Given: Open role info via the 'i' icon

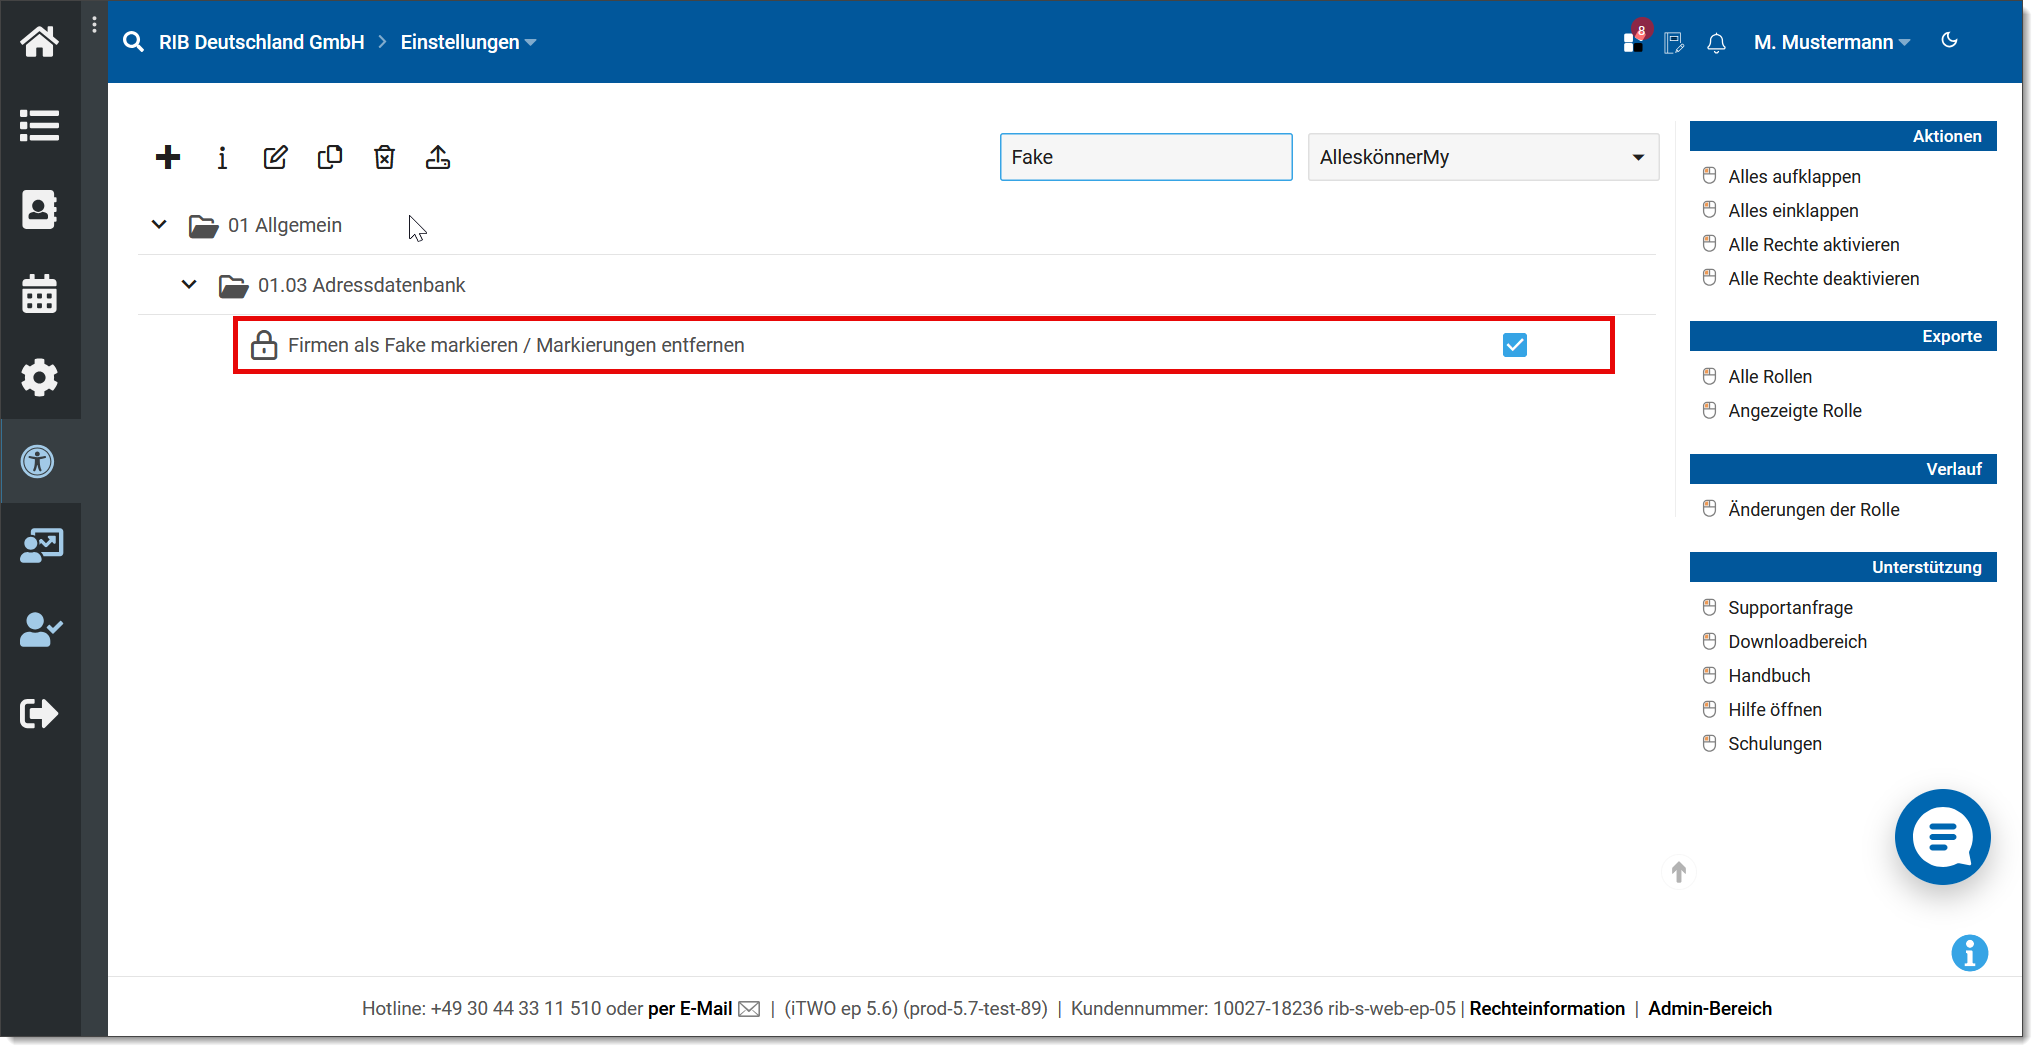Looking at the screenshot, I should (x=222, y=157).
